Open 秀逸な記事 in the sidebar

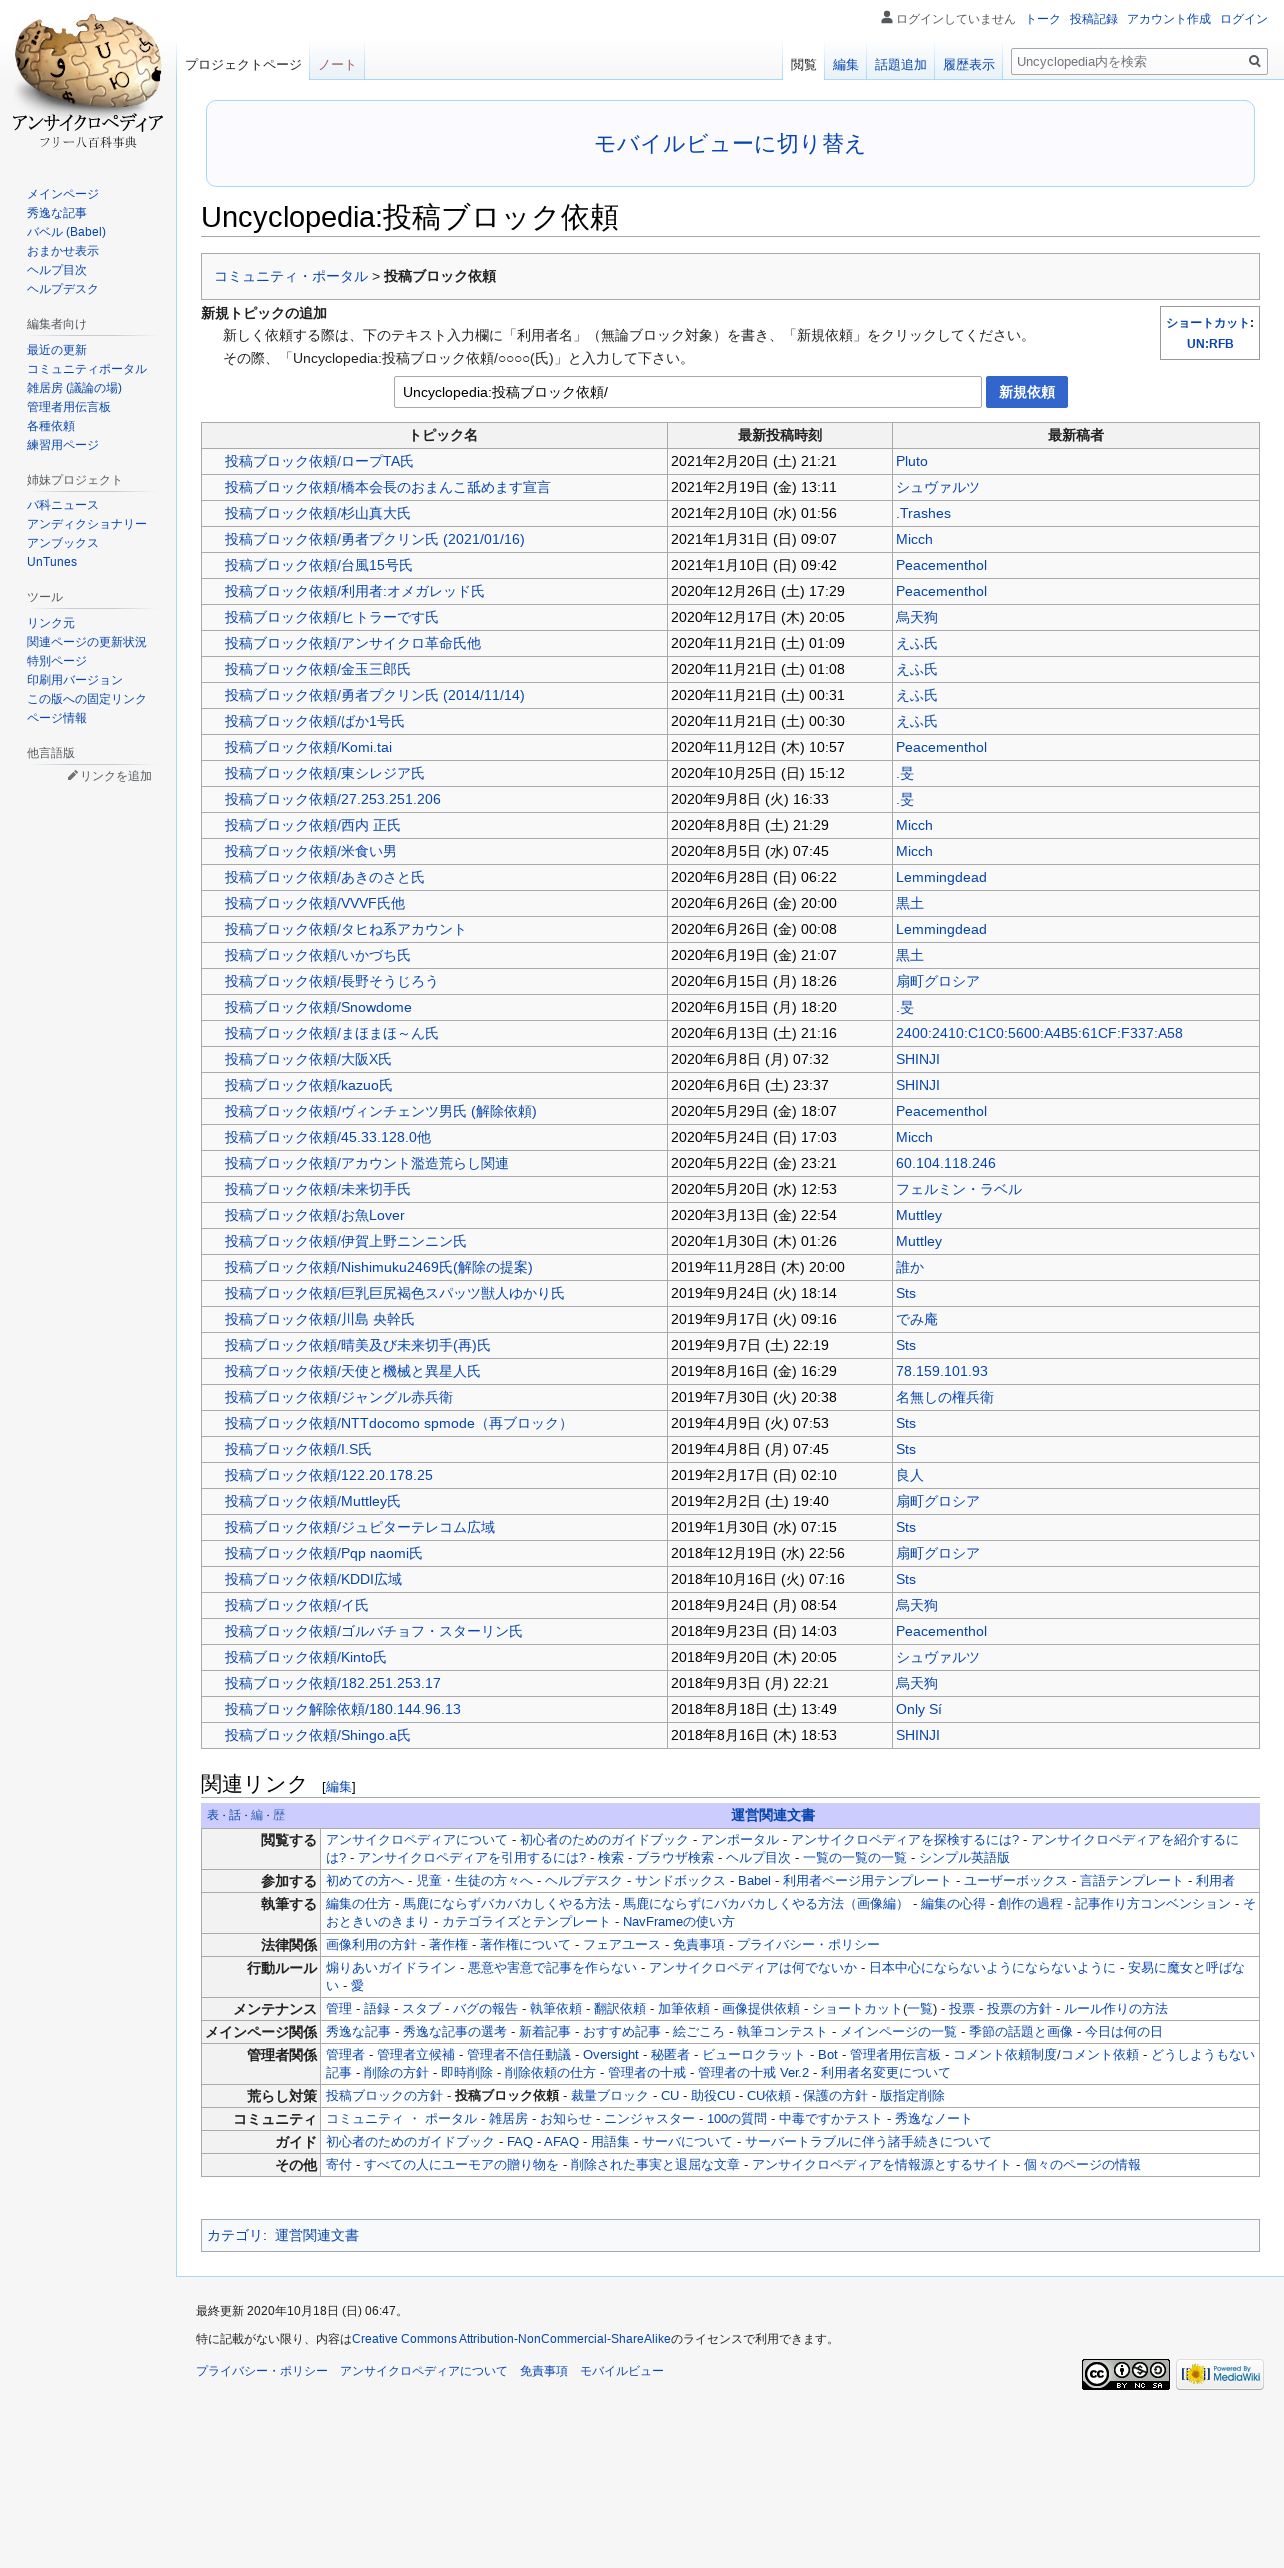[x=57, y=213]
